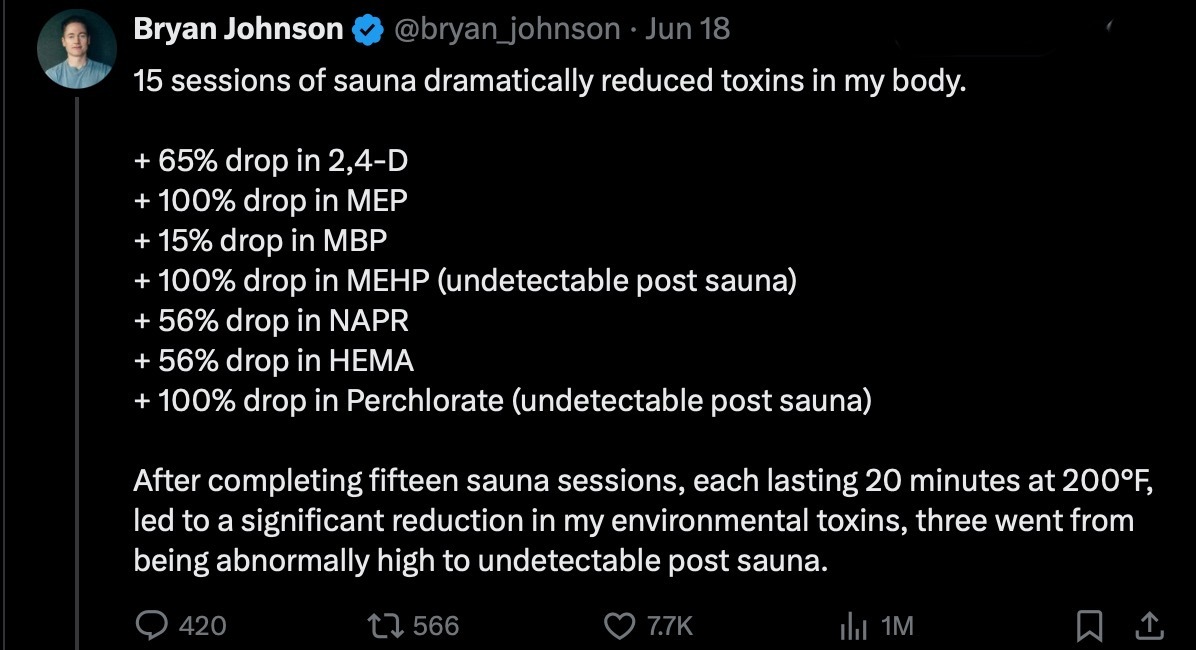Screen dimensions: 1196x650
Task: Repost the tweet using the retweet arrows icon
Action: [x=384, y=626]
